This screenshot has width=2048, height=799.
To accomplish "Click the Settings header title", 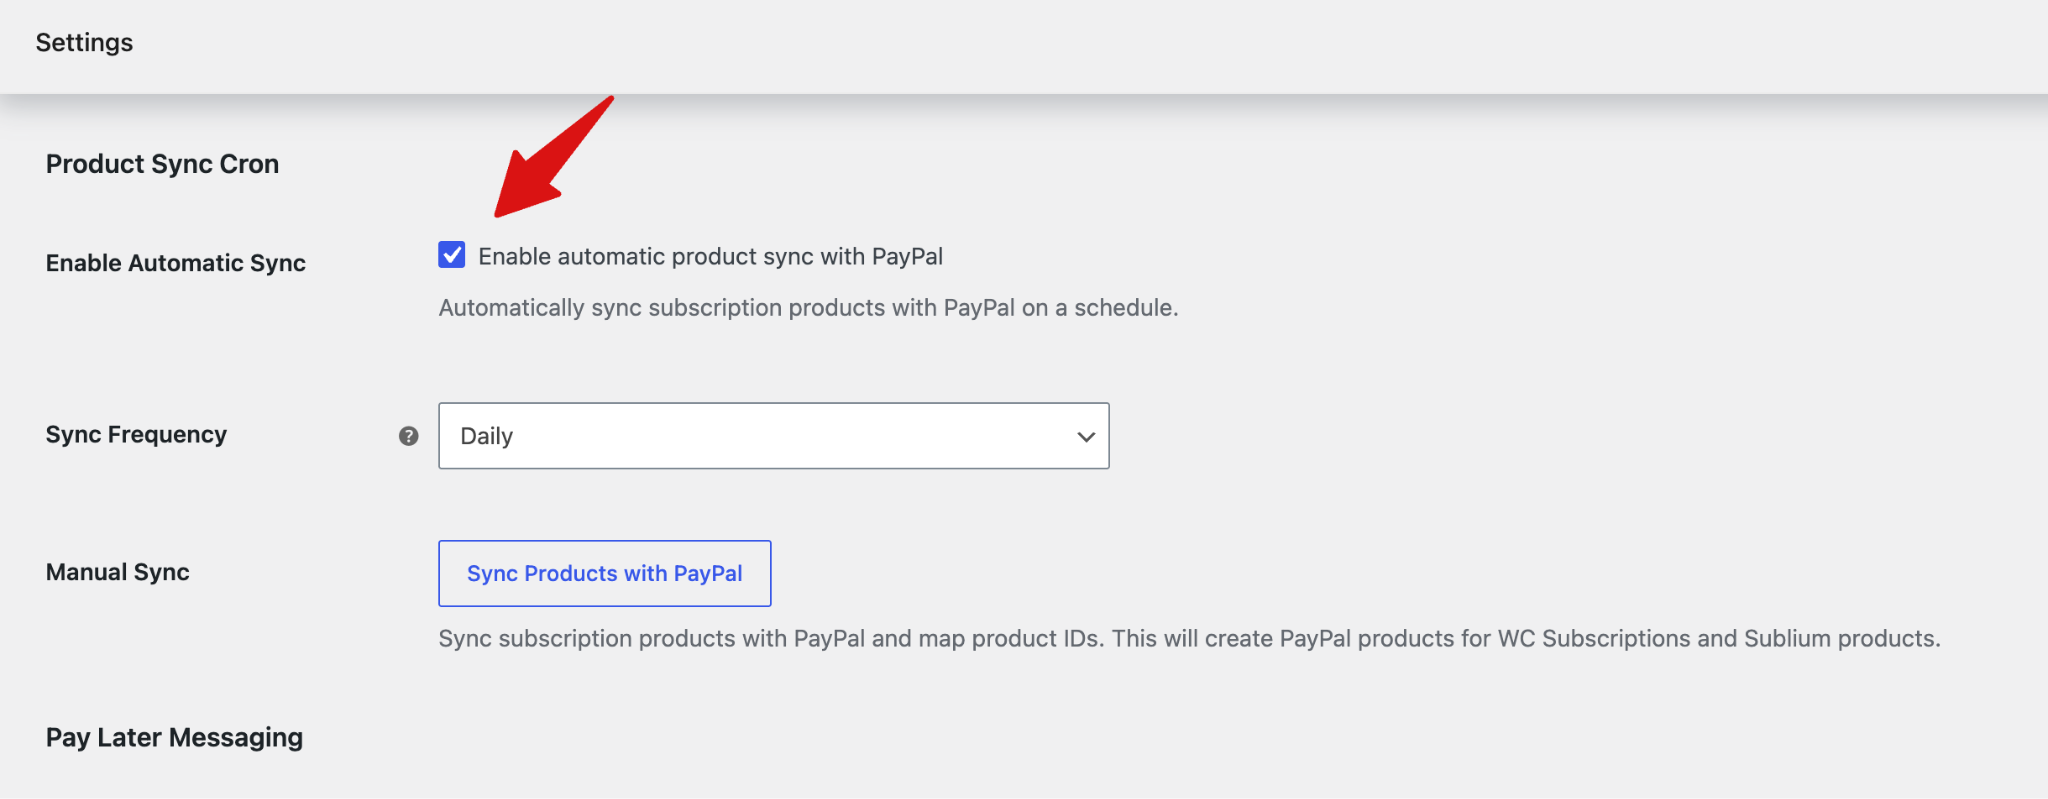I will coord(84,43).
